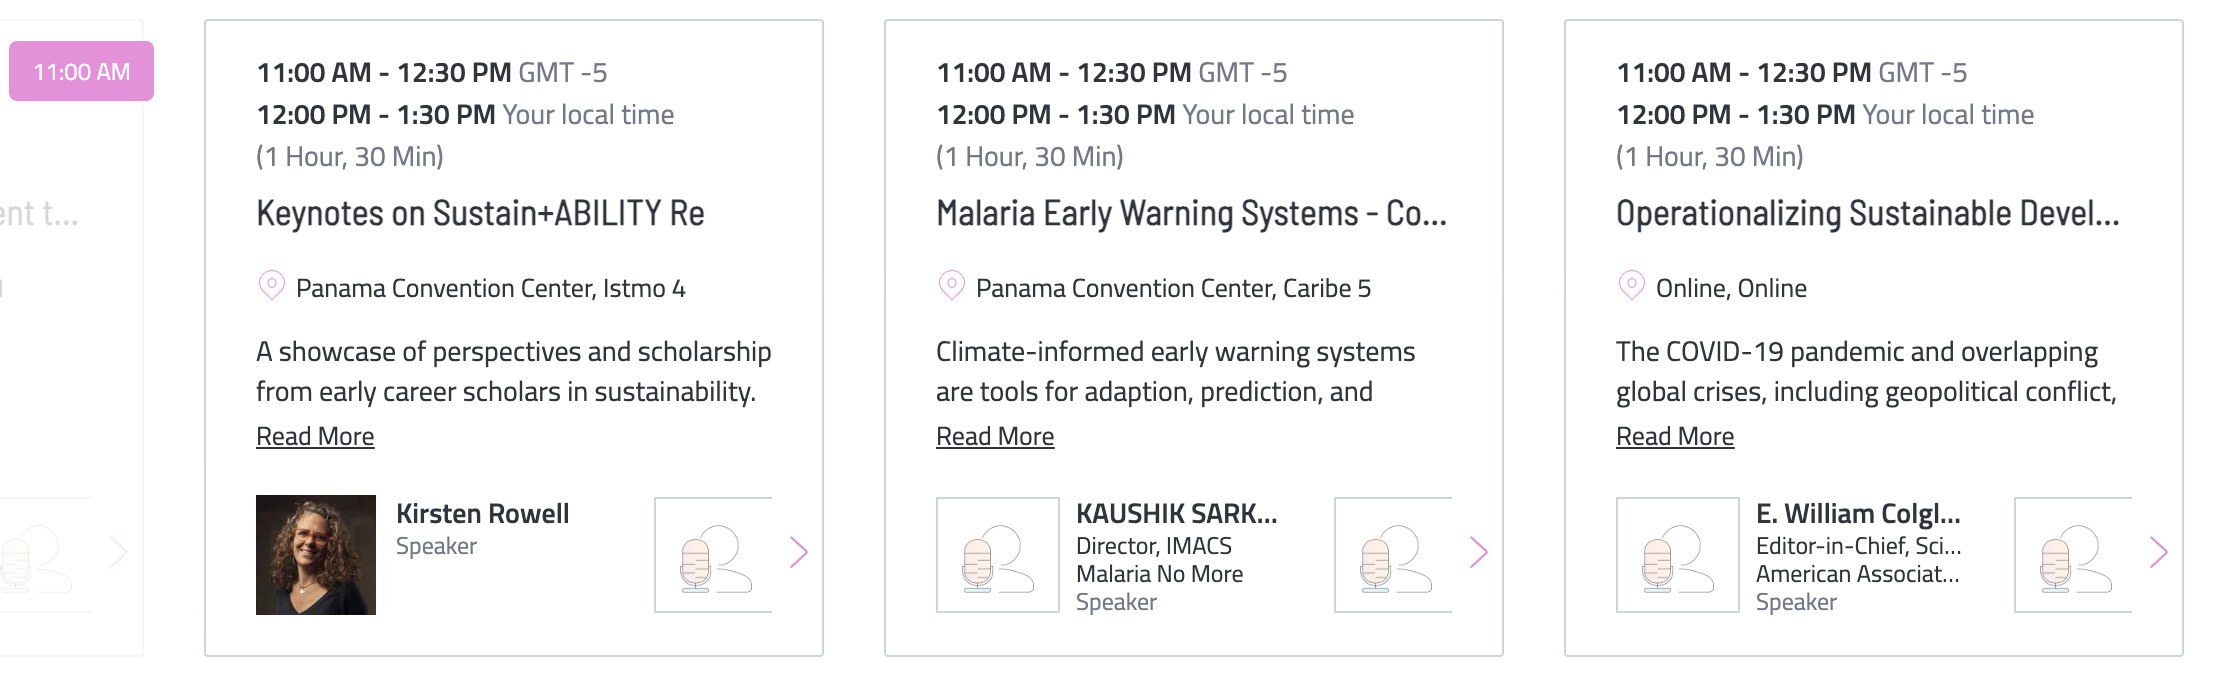Click Kaushik Sarkar's placeholder speaker avatar
The image size is (2230, 690).
997,555
